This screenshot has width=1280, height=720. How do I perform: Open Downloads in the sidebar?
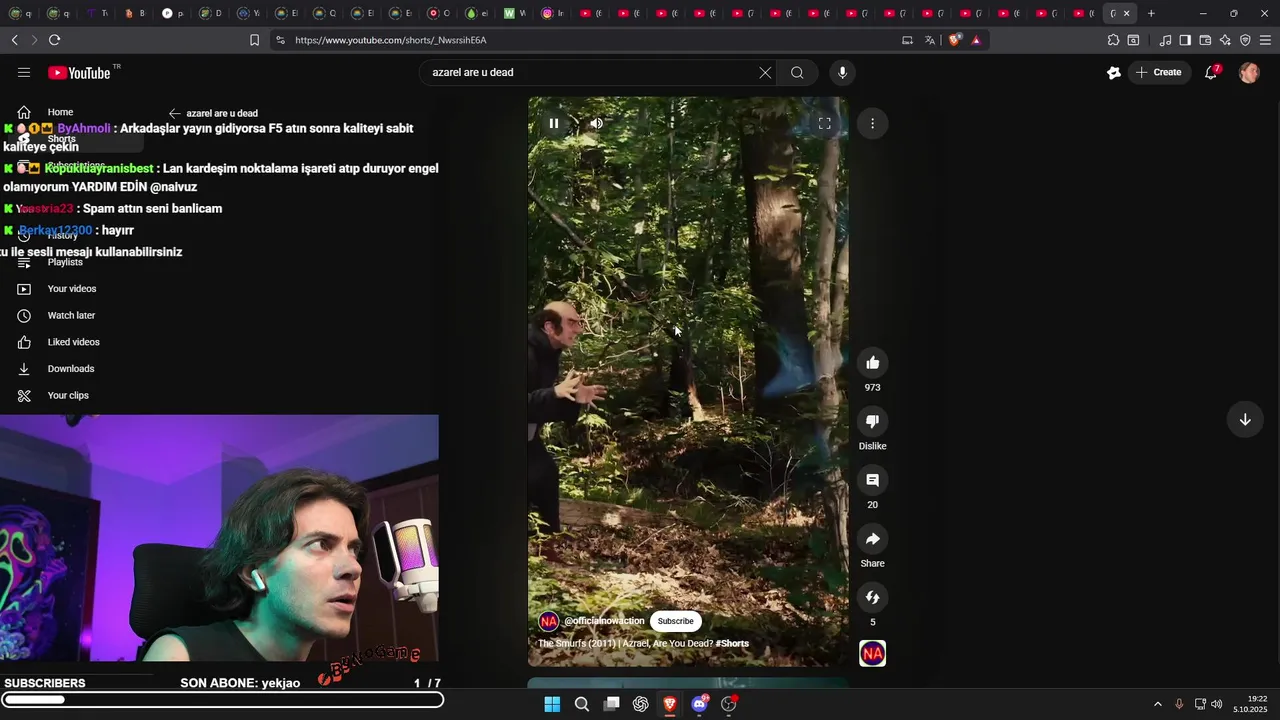coord(70,369)
